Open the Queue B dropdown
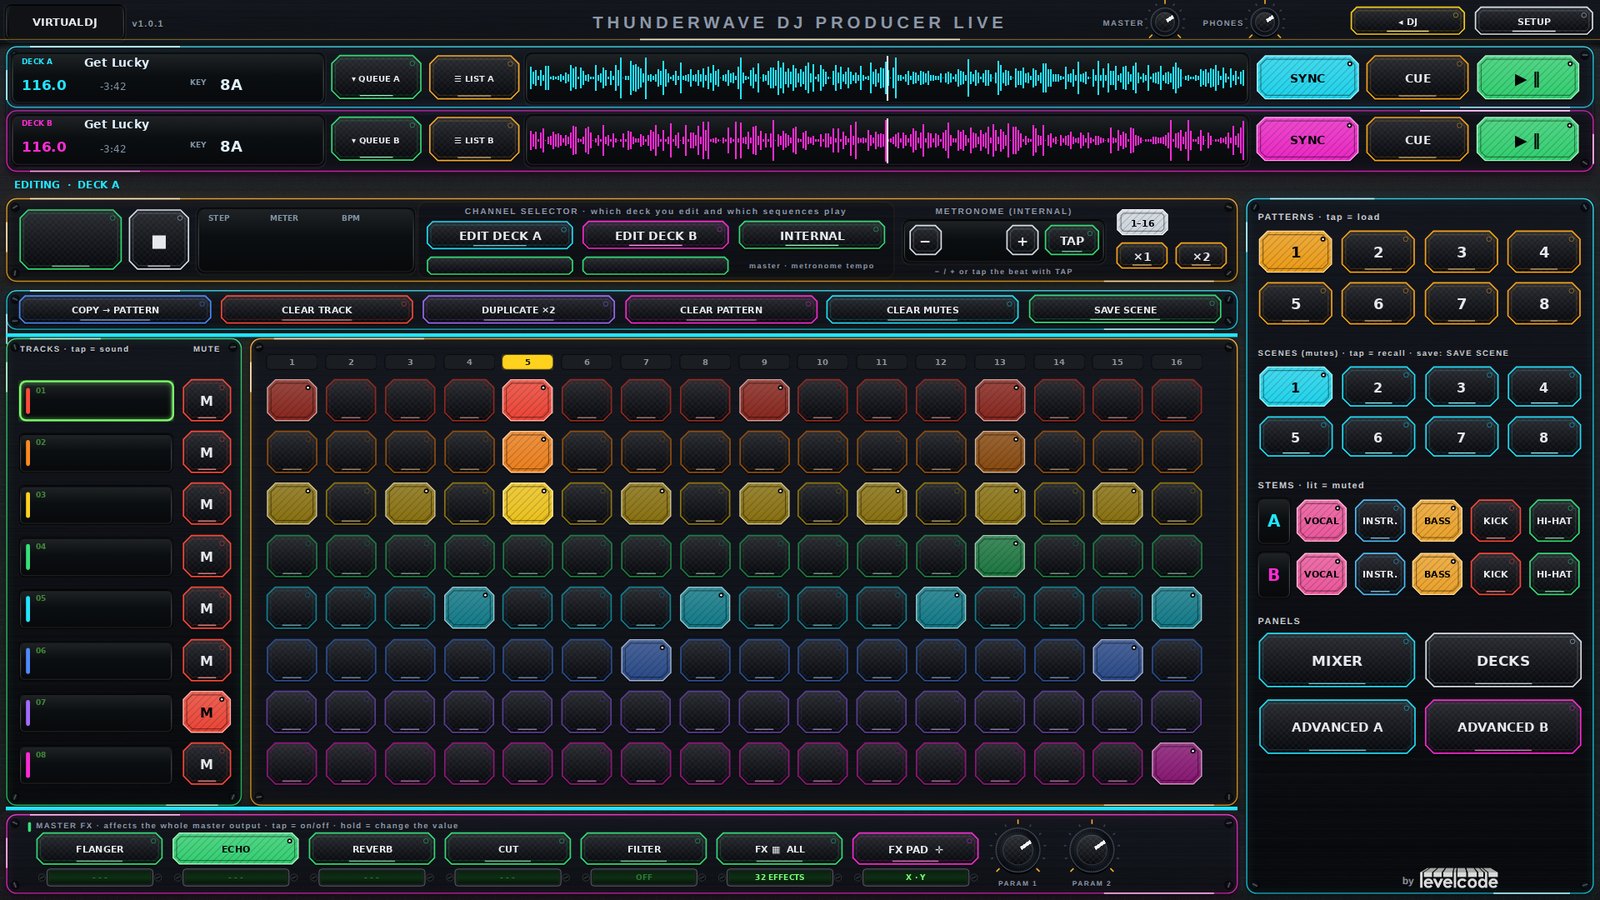The image size is (1600, 900). tap(376, 140)
